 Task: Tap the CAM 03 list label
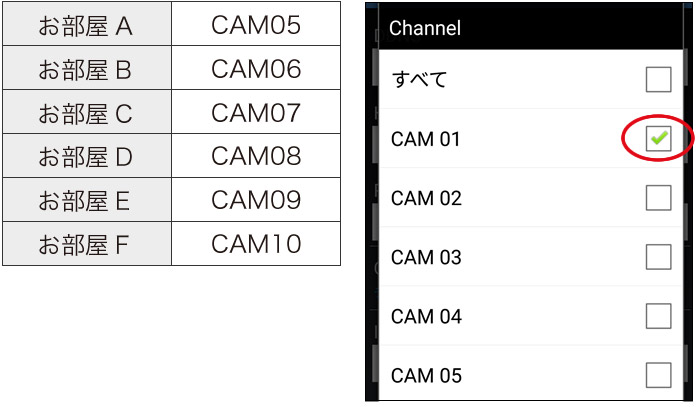point(426,257)
